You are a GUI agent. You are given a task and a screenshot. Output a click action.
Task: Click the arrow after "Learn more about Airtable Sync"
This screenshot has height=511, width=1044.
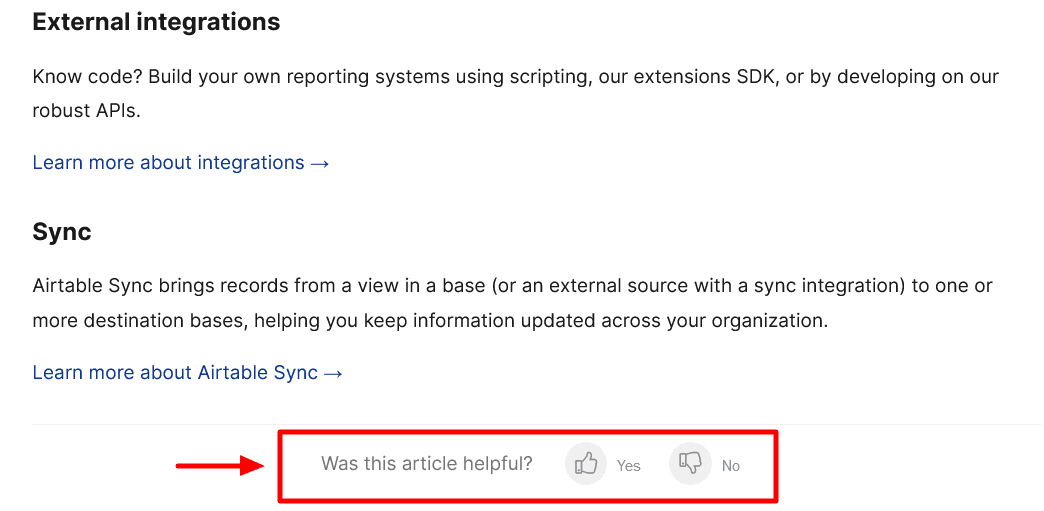coord(334,373)
